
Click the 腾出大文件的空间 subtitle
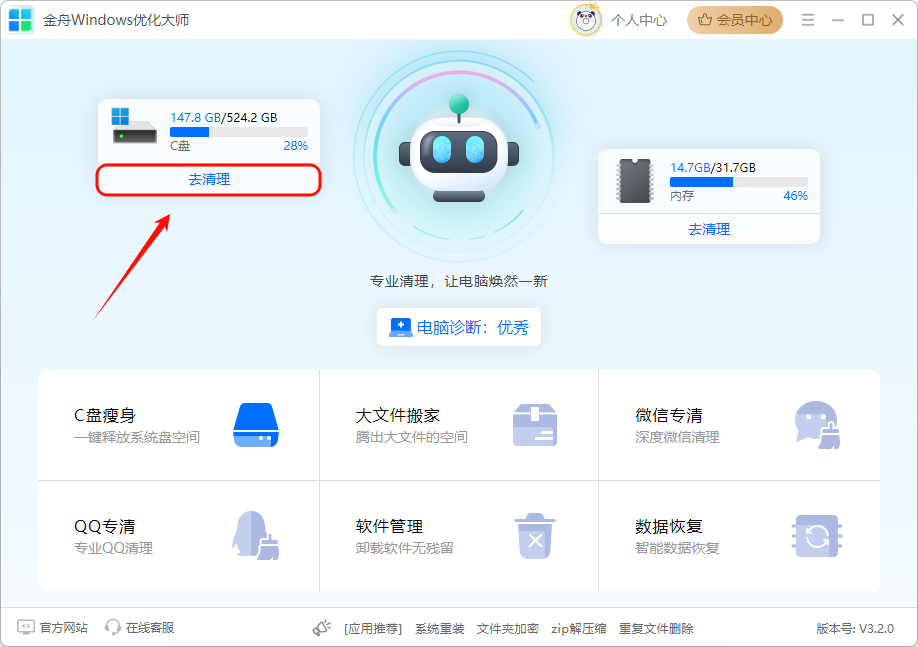pos(412,437)
